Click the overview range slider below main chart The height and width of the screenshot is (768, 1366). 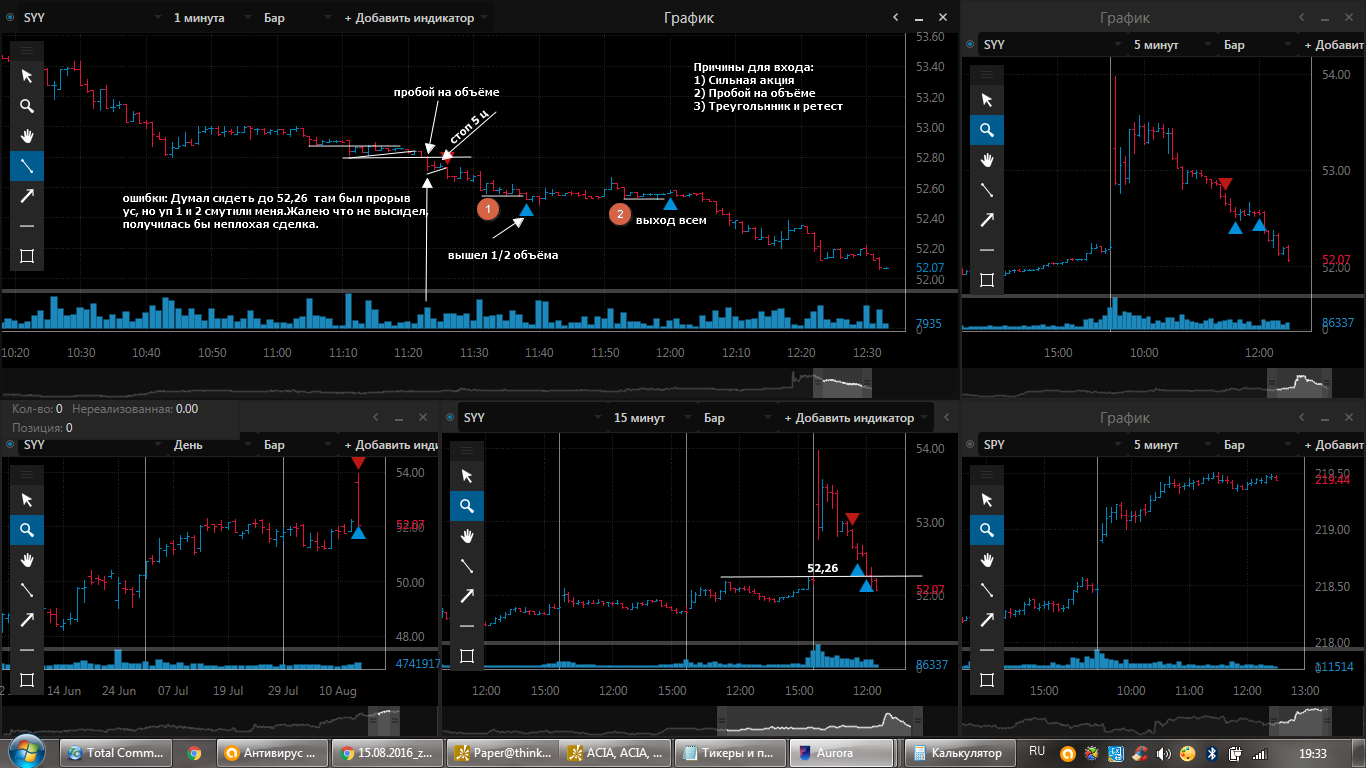(842, 382)
